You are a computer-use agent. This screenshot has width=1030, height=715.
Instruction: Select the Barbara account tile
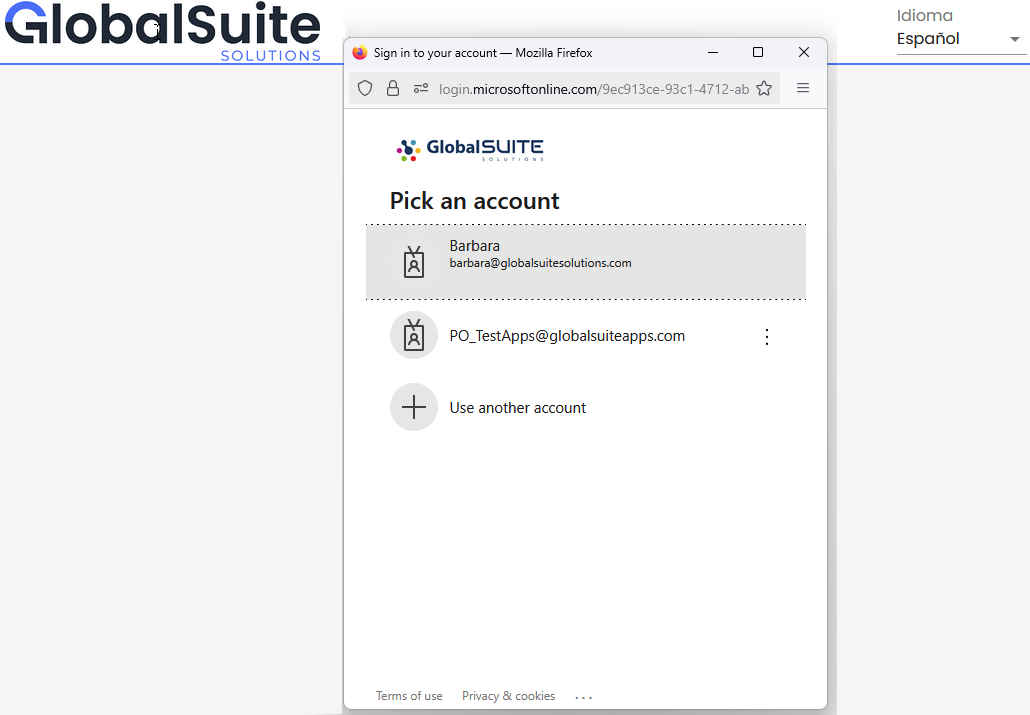pyautogui.click(x=585, y=262)
